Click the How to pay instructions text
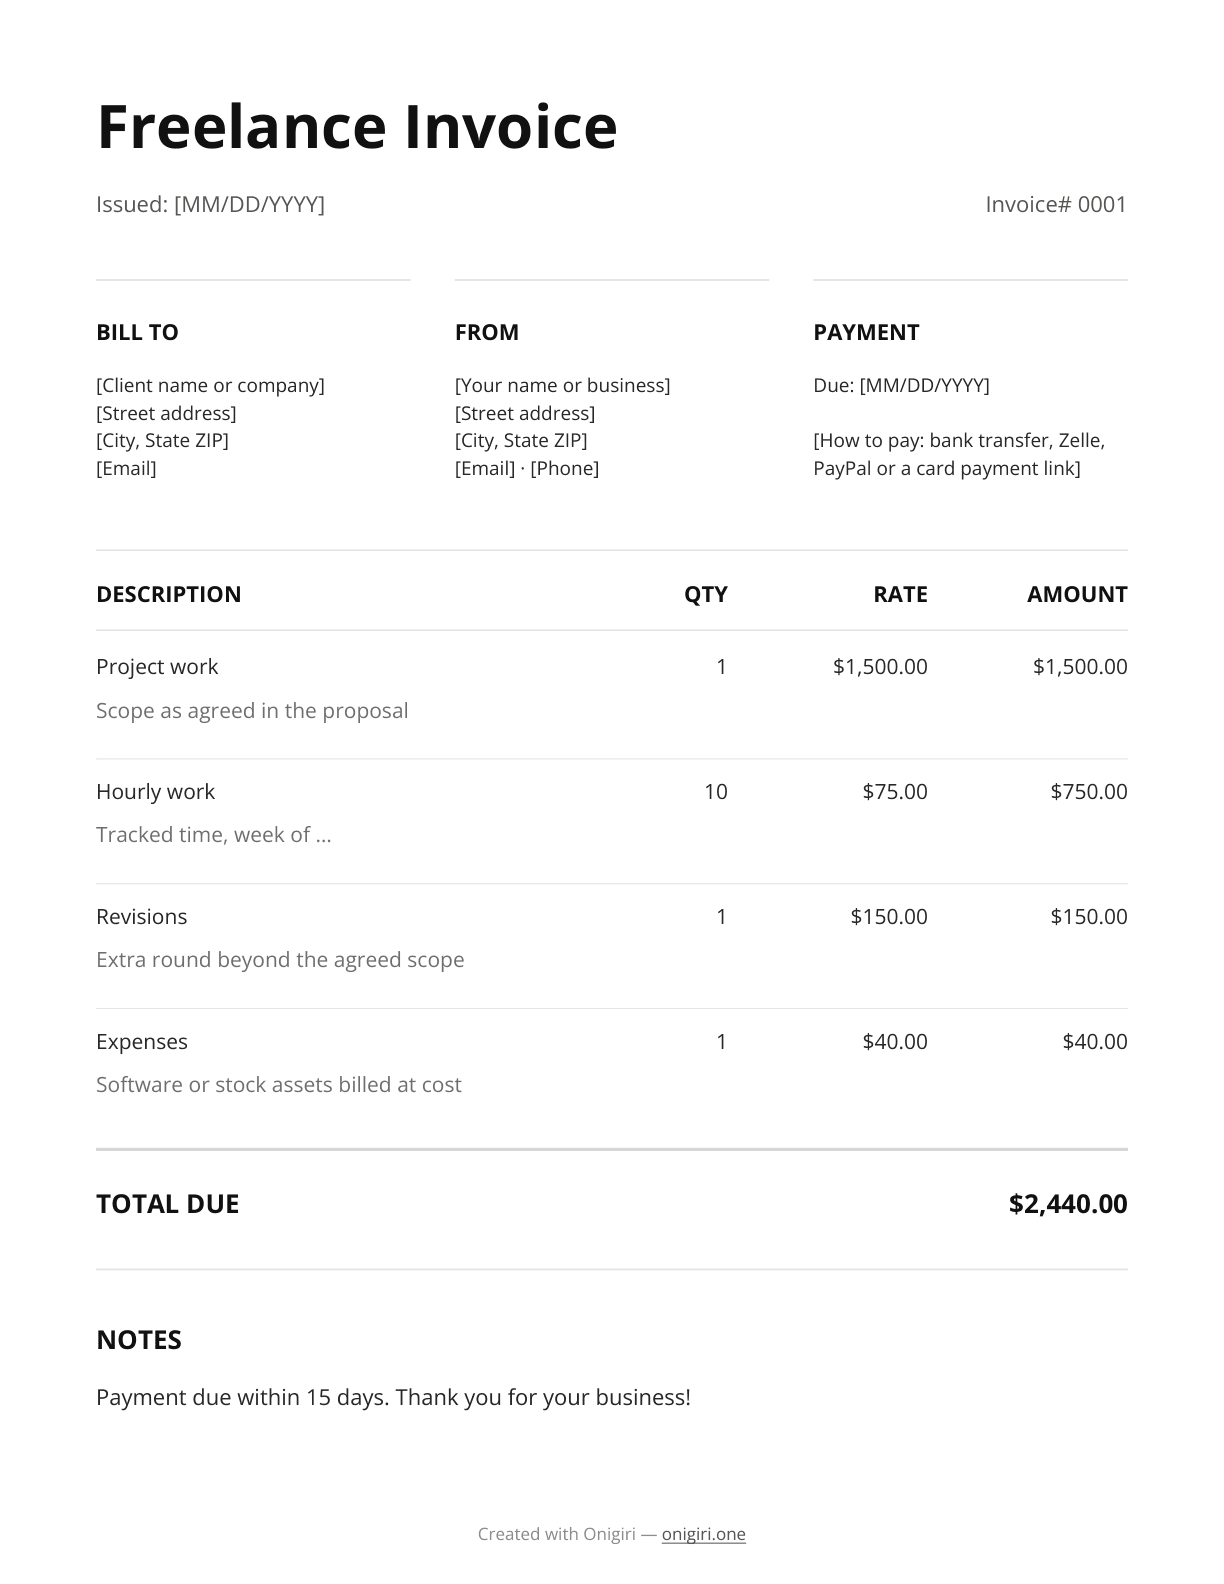The height and width of the screenshot is (1584, 1224). tap(959, 454)
